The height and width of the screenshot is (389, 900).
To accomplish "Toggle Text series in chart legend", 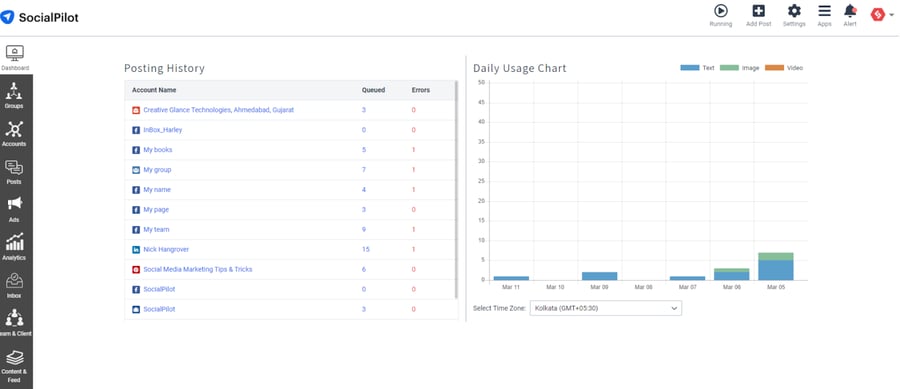I will (697, 68).
